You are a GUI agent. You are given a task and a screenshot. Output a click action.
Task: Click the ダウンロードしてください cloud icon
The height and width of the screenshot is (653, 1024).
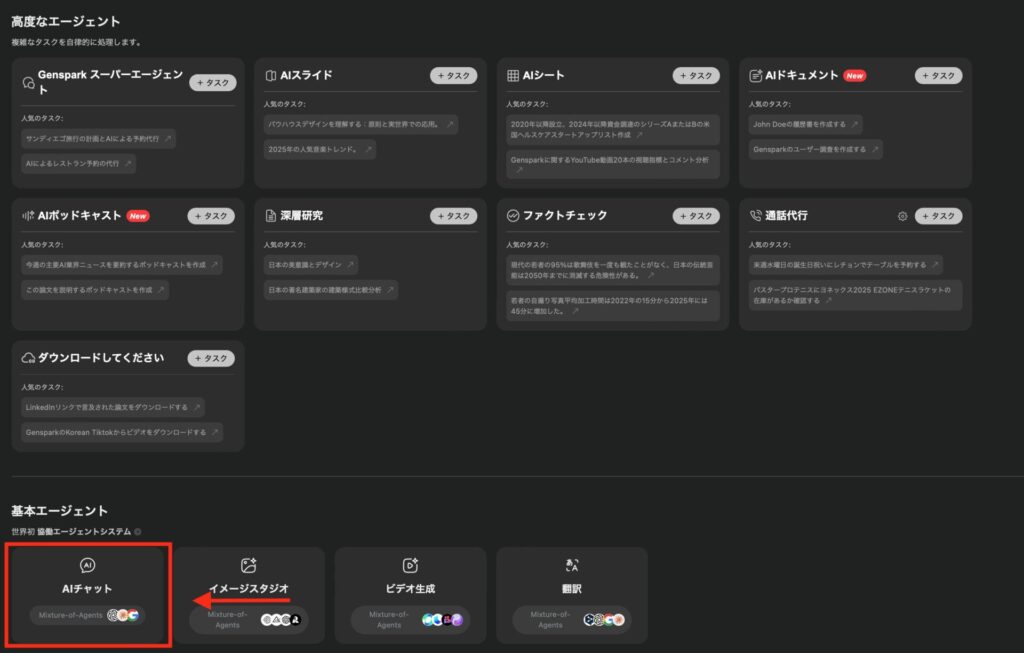pos(28,358)
